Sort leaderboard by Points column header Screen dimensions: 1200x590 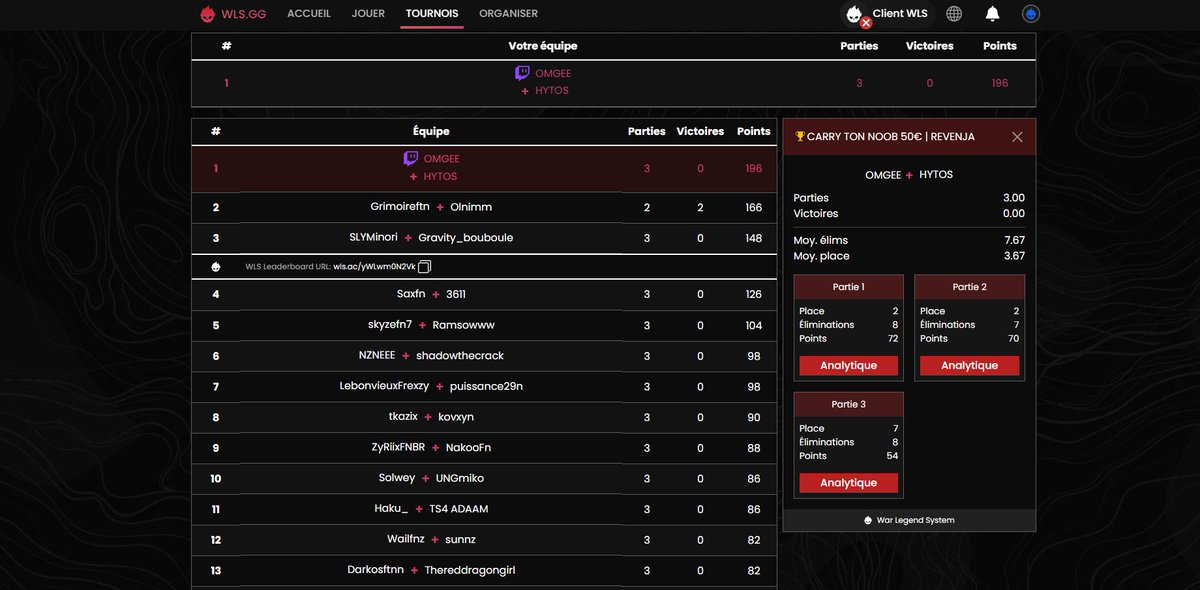coord(753,131)
